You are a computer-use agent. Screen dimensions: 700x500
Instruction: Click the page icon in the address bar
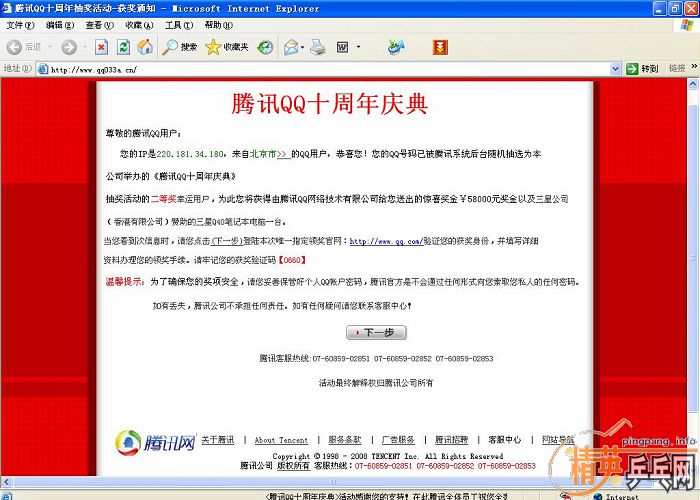43,69
